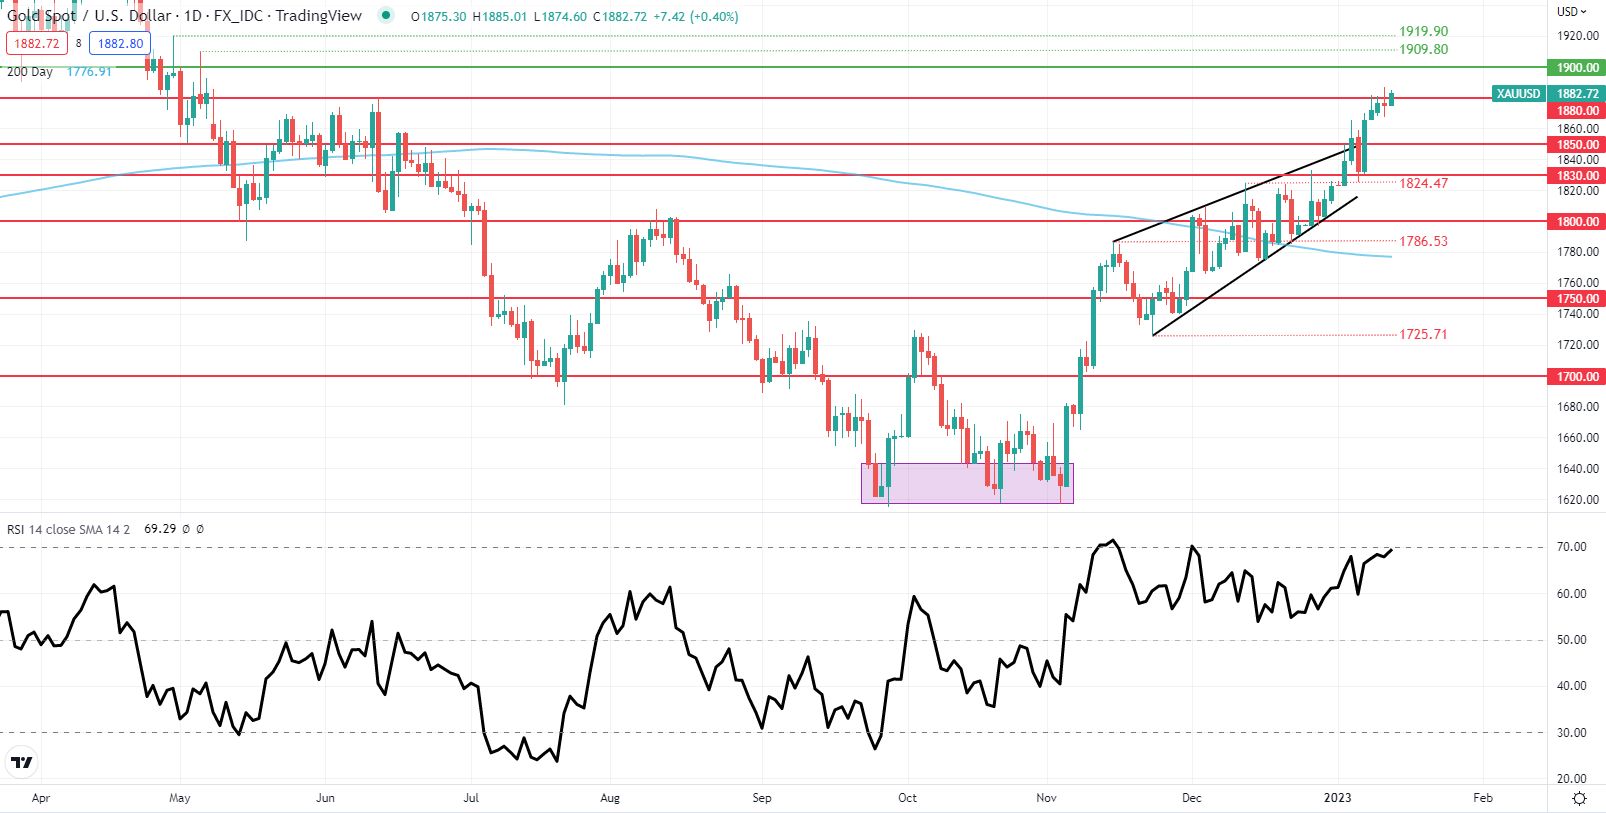Screen dimensions: 1606x813
Task: Click the change value +7.42 (+0.40%)
Action: [x=696, y=17]
